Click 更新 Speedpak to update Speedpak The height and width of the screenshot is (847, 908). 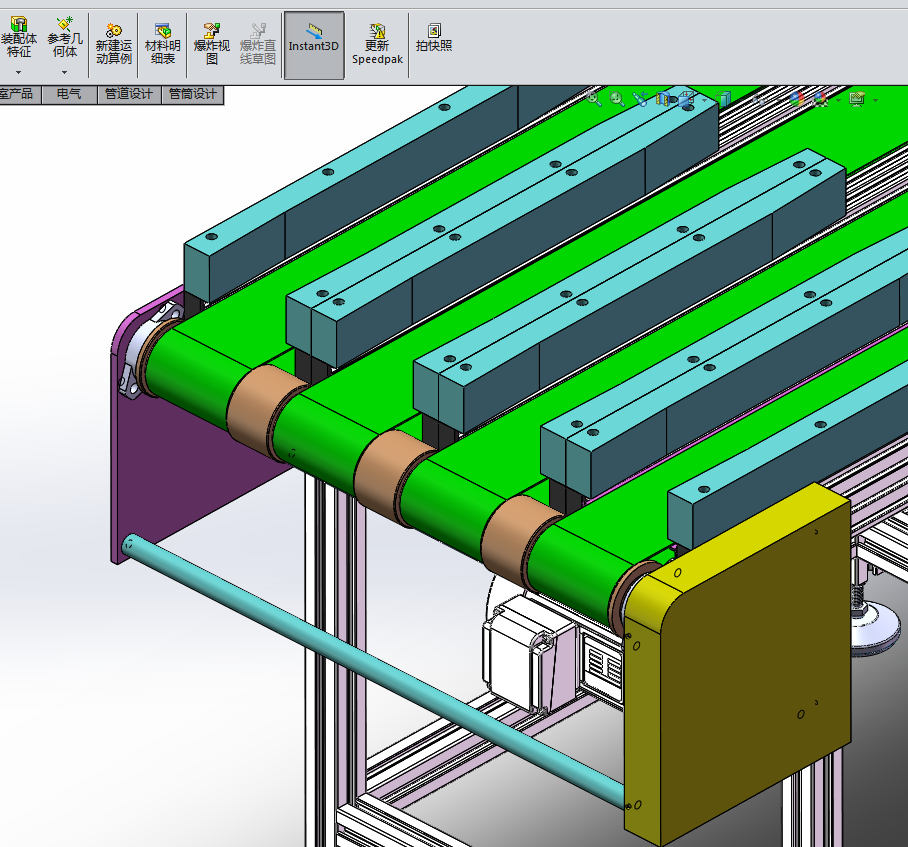pos(377,44)
